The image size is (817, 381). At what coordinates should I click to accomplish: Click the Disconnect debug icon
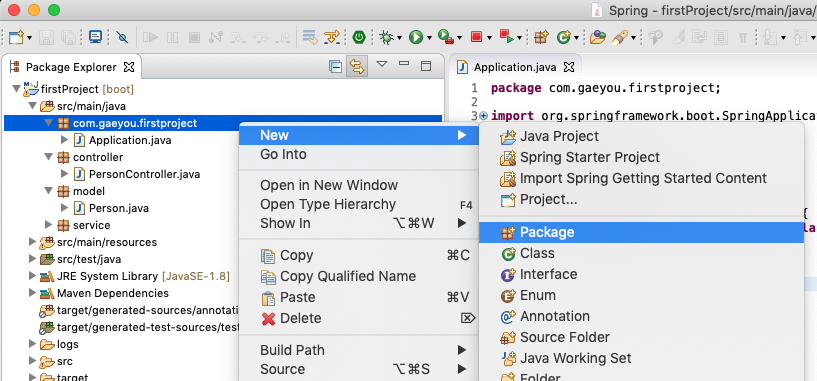[x=216, y=37]
